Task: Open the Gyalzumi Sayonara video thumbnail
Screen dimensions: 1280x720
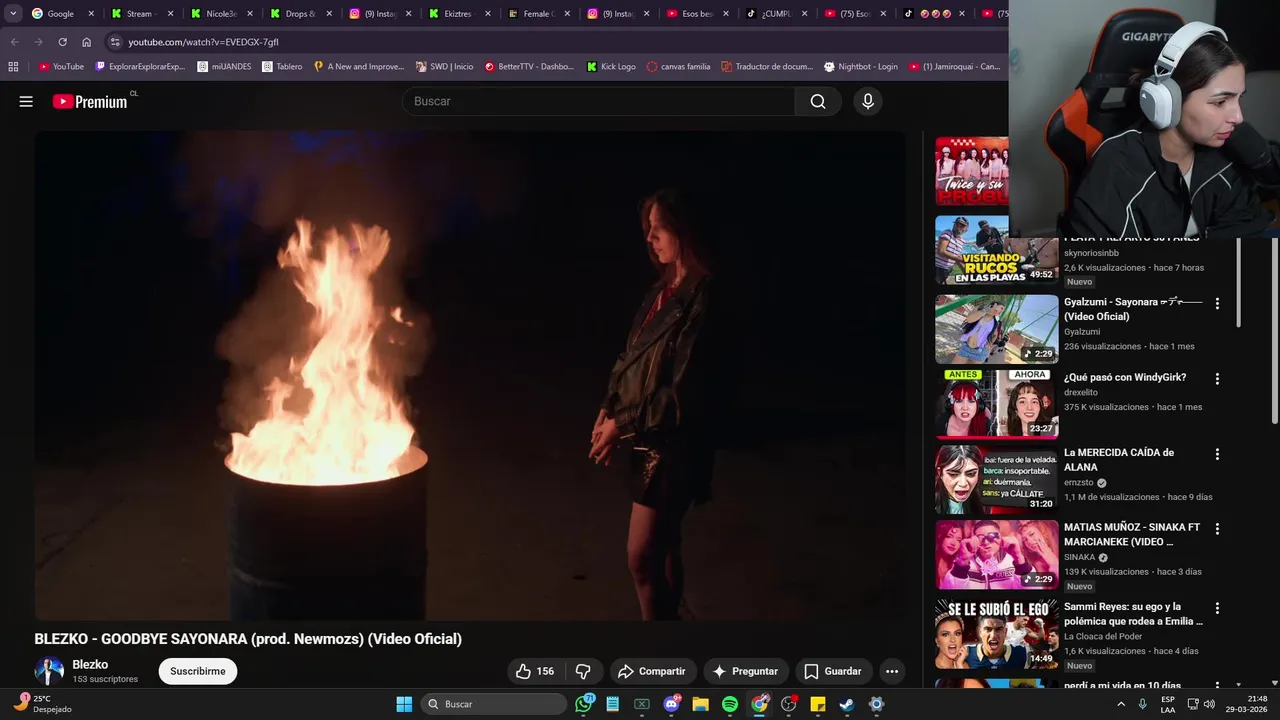Action: [x=996, y=329]
